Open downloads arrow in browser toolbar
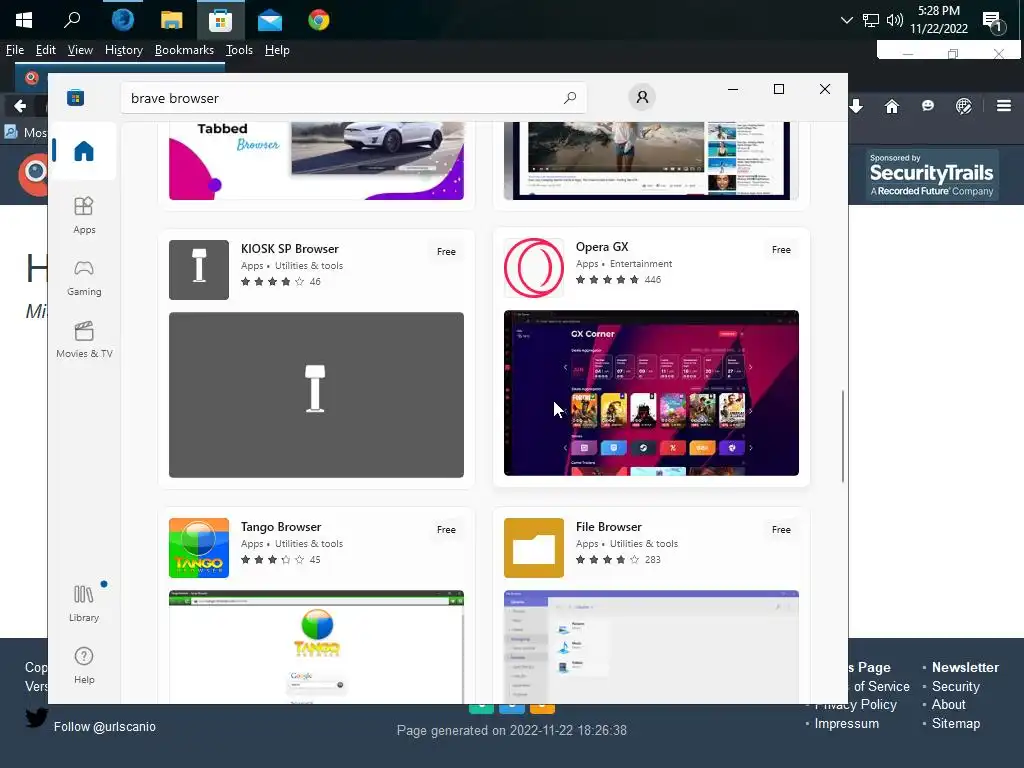1024x768 pixels. [856, 106]
